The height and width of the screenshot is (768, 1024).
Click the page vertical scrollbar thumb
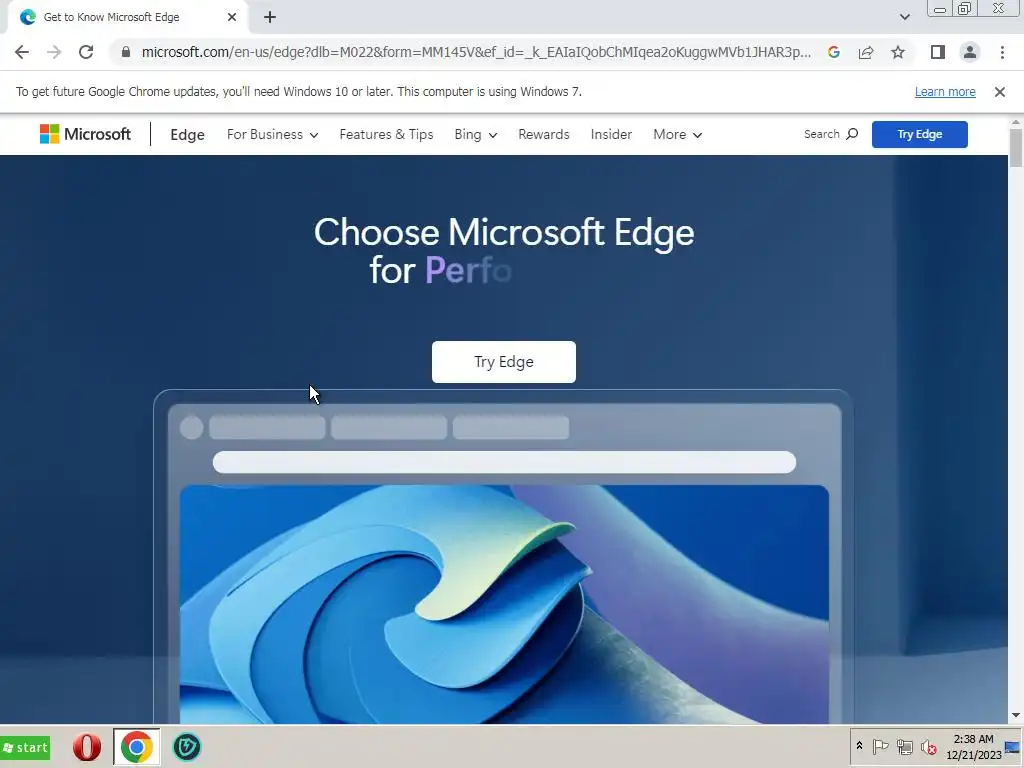(x=1016, y=148)
